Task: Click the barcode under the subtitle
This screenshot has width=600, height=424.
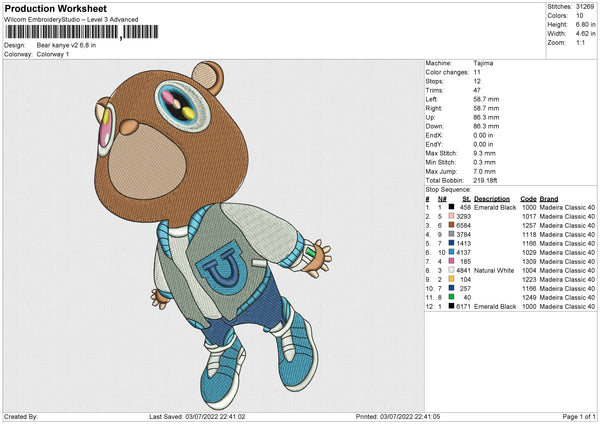Action: click(x=81, y=32)
